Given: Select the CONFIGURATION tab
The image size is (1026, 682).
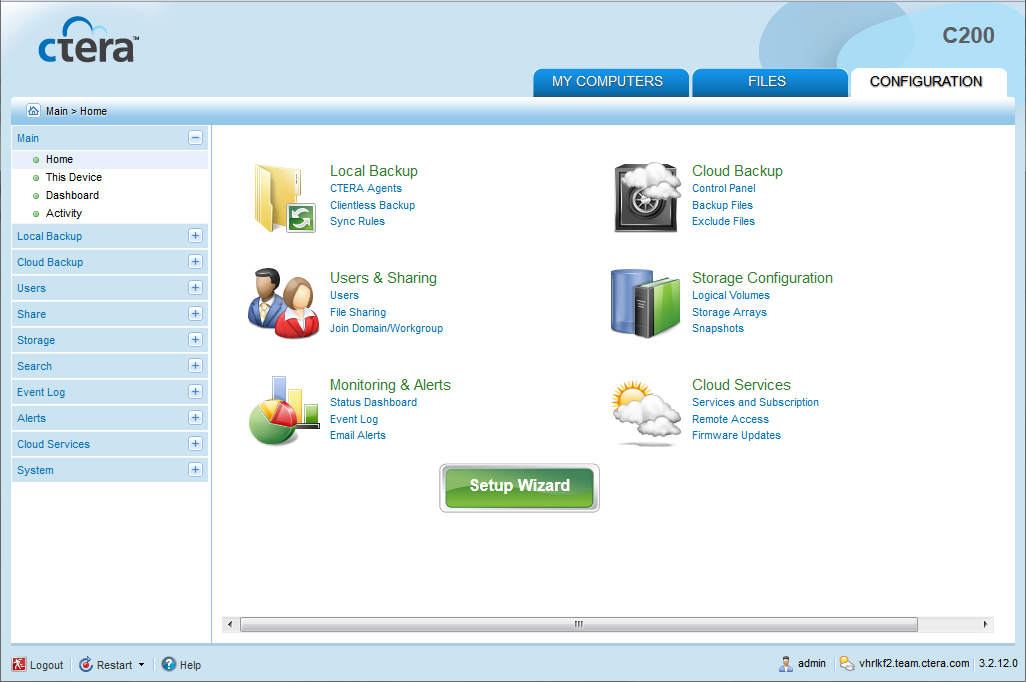Looking at the screenshot, I should pos(929,82).
